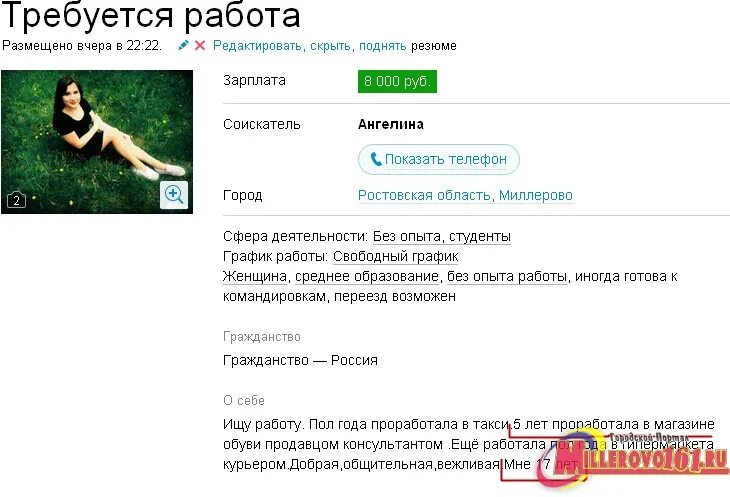The width and height of the screenshot is (730, 497).
Task: Click the applicant name Ангелина
Action: pyautogui.click(x=391, y=124)
